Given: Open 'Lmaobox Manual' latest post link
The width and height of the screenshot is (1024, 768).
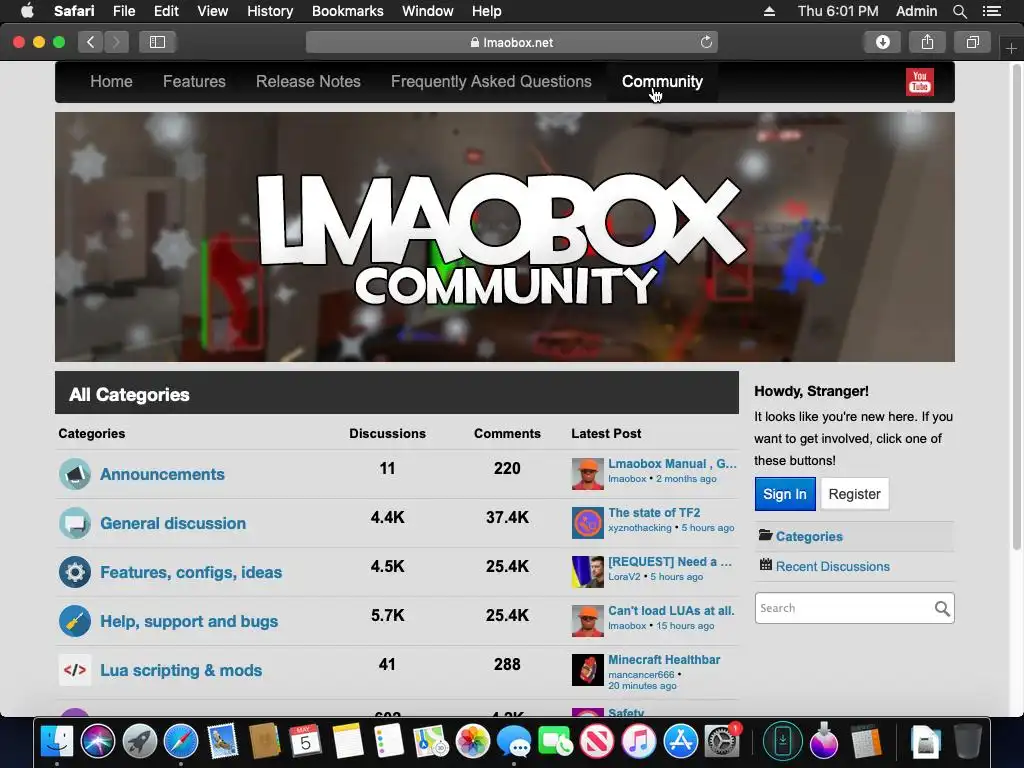Looking at the screenshot, I should point(672,464).
